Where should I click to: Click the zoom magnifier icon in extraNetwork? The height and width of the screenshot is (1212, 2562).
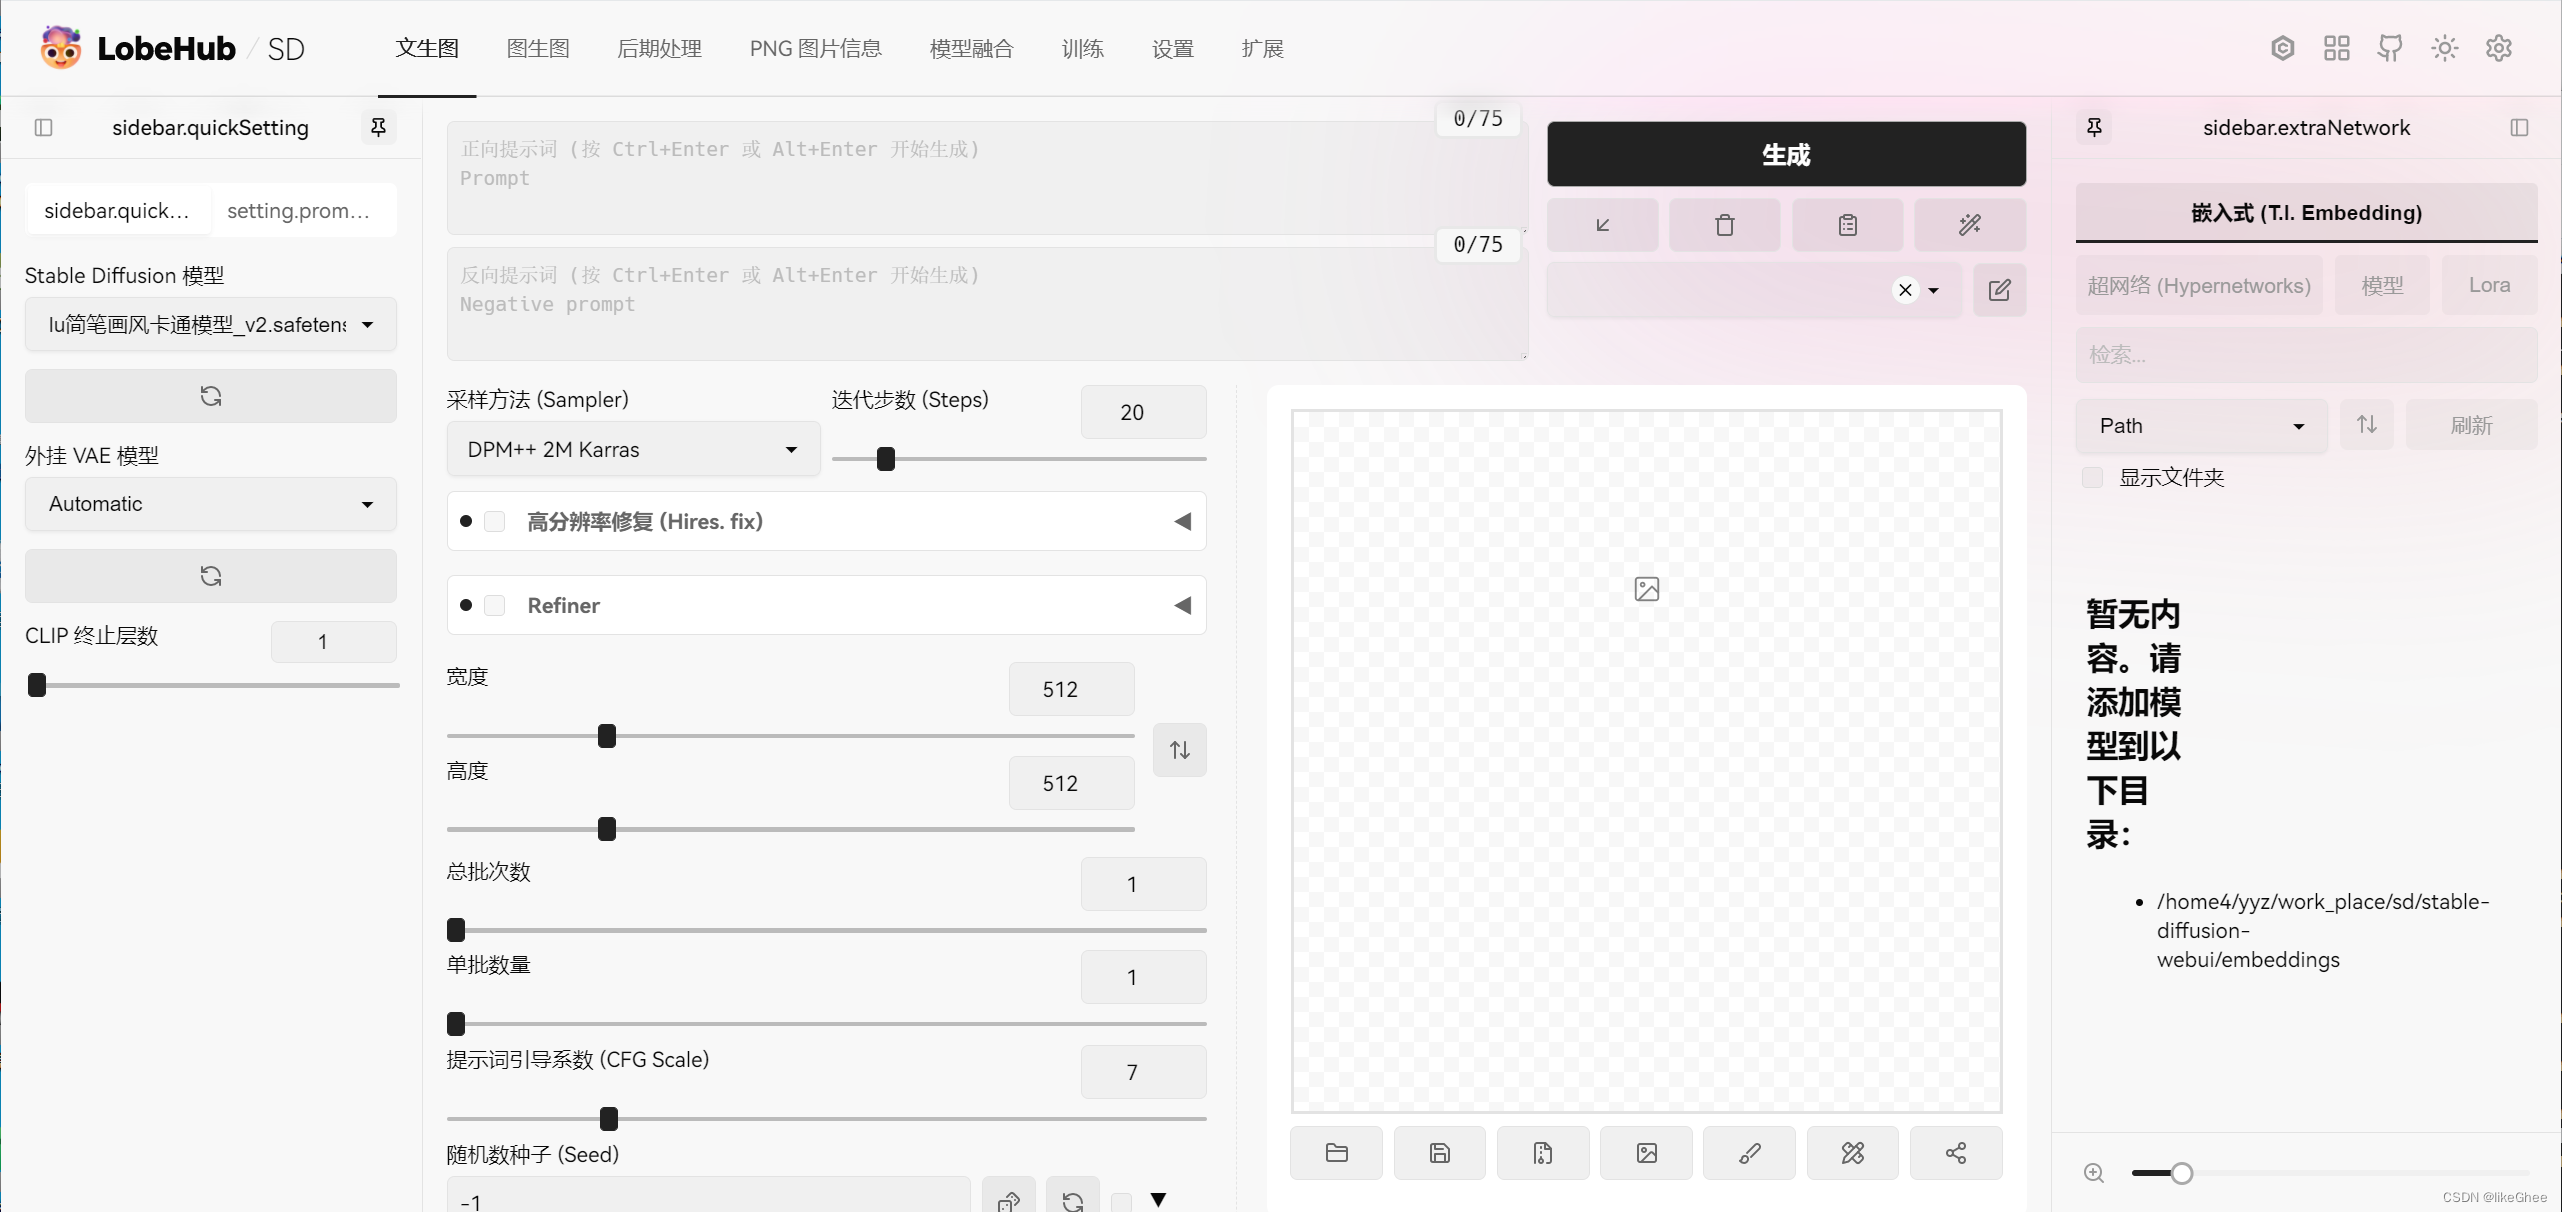2094,1173
